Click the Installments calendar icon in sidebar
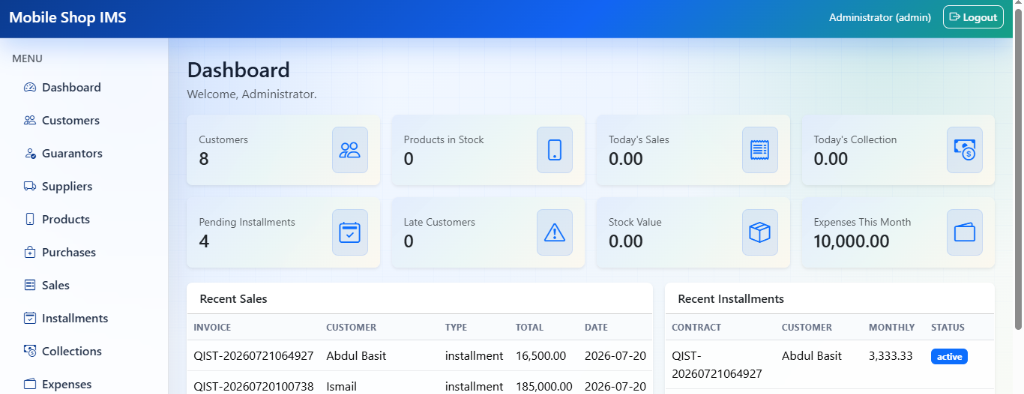This screenshot has height=394, width=1024. (29, 318)
